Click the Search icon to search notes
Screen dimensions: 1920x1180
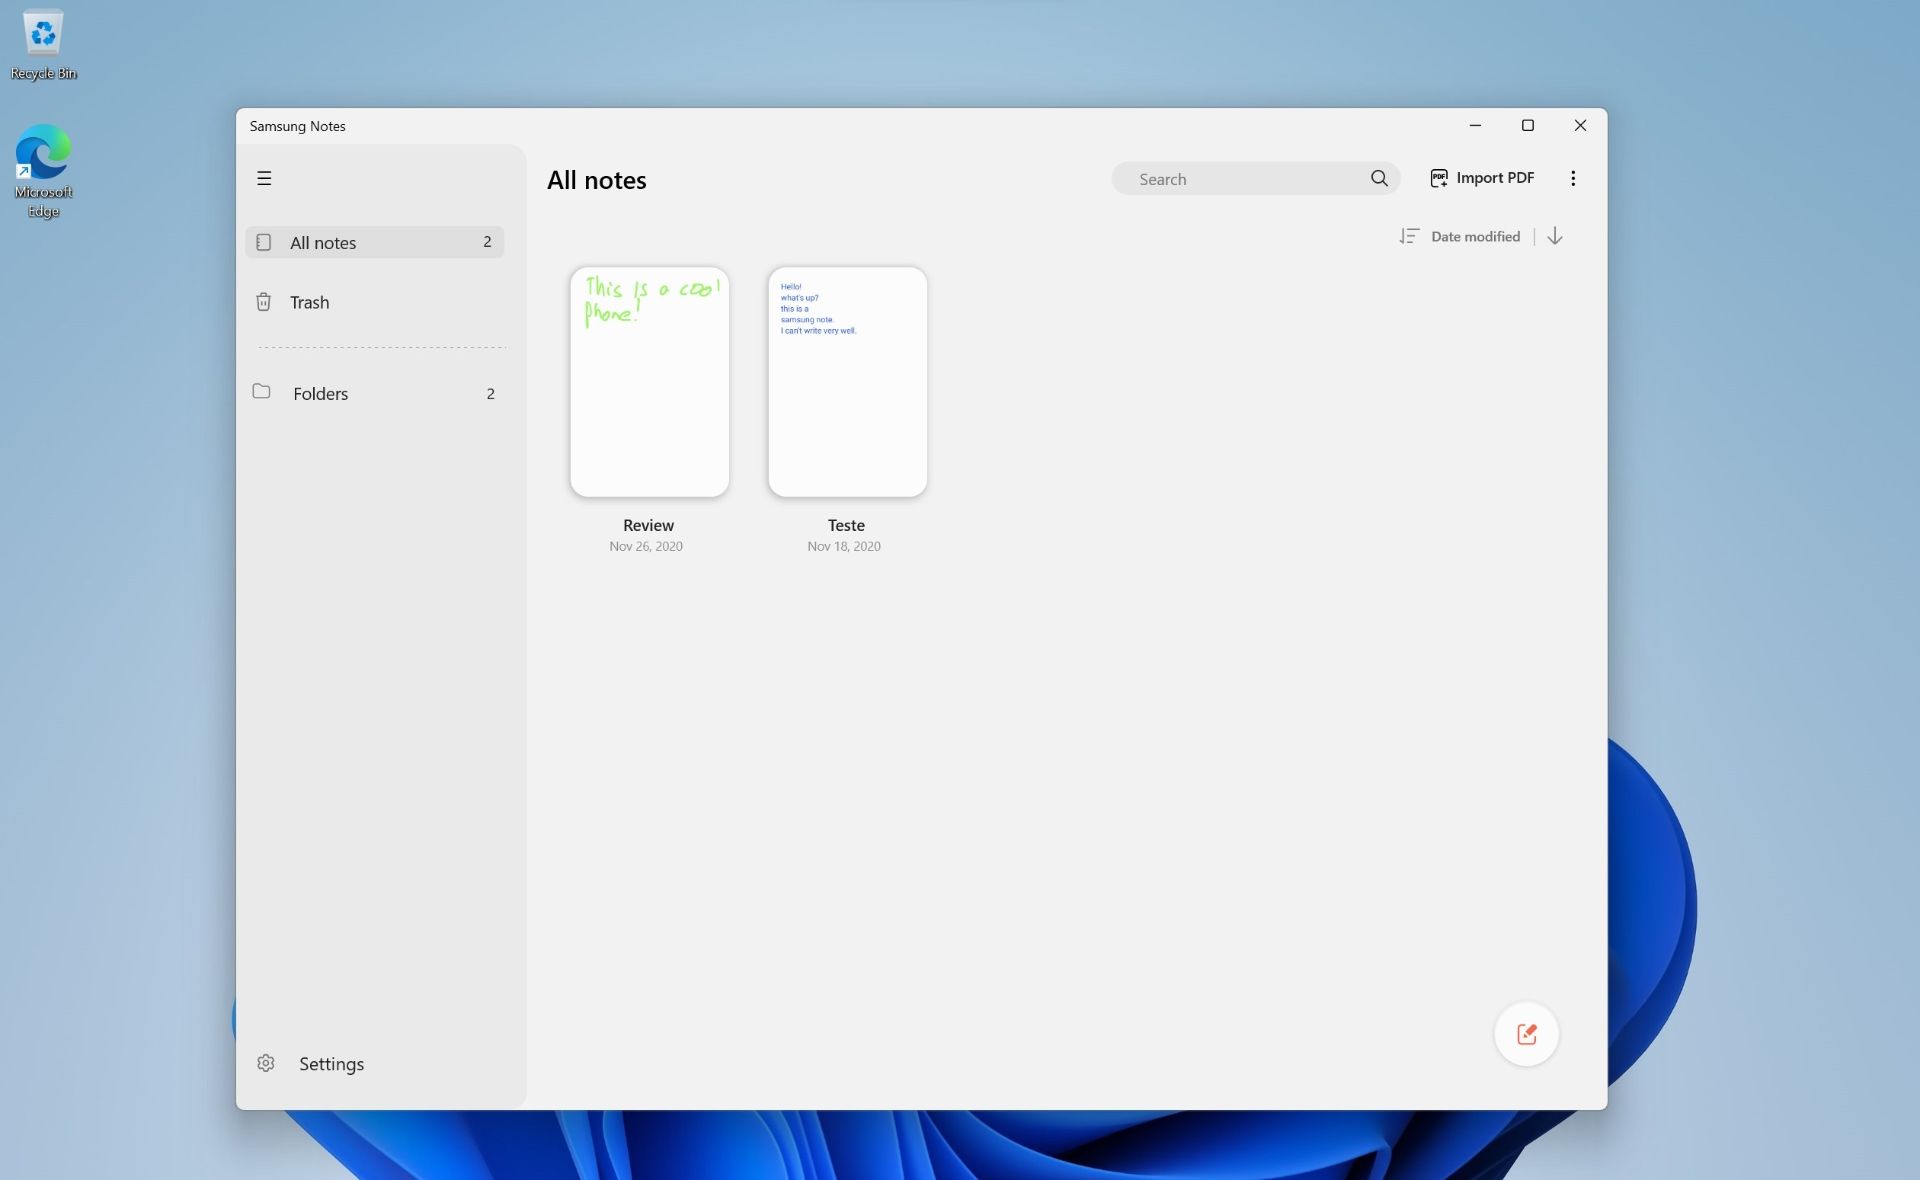(x=1380, y=177)
